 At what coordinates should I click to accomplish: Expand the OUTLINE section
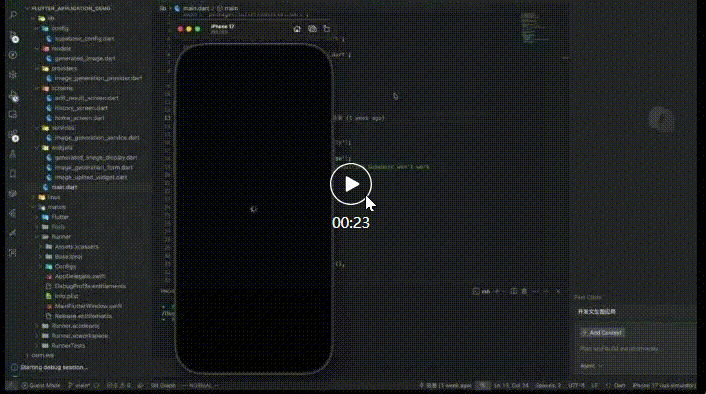(x=42, y=356)
